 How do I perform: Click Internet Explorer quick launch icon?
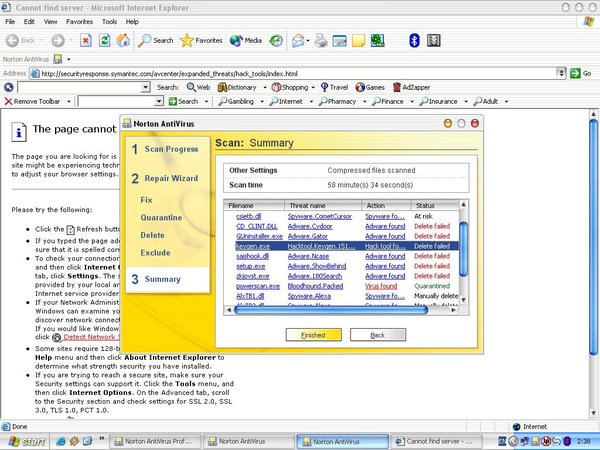[x=60, y=442]
